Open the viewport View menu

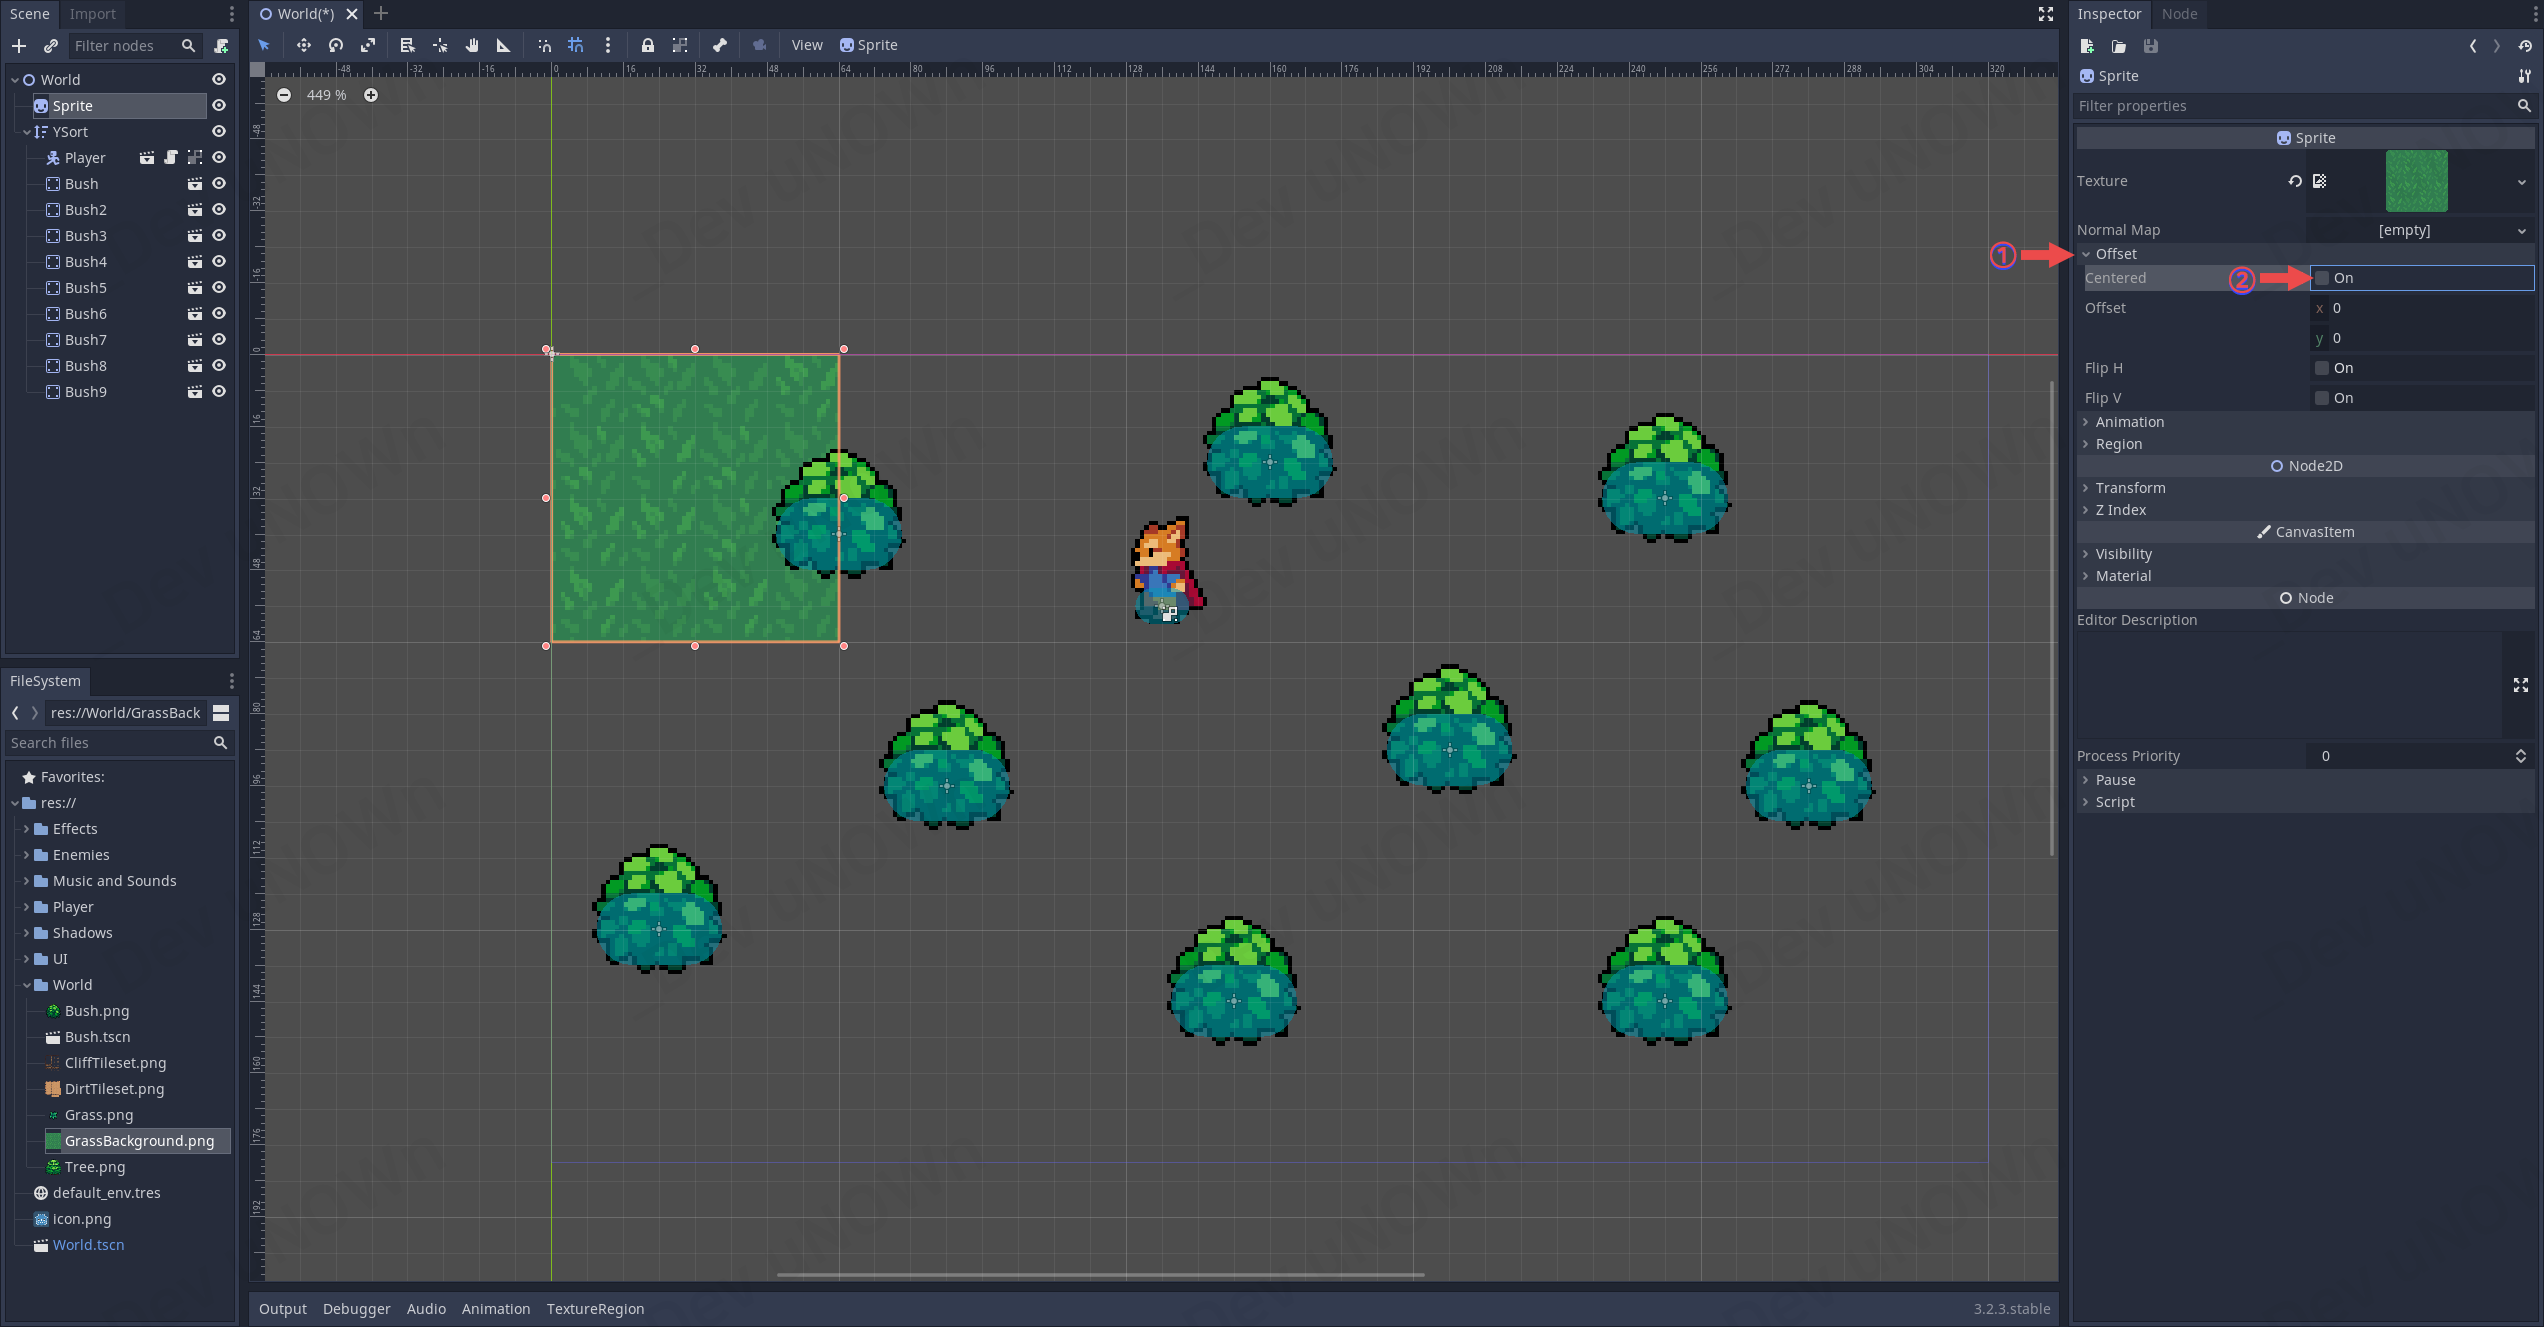[x=806, y=45]
